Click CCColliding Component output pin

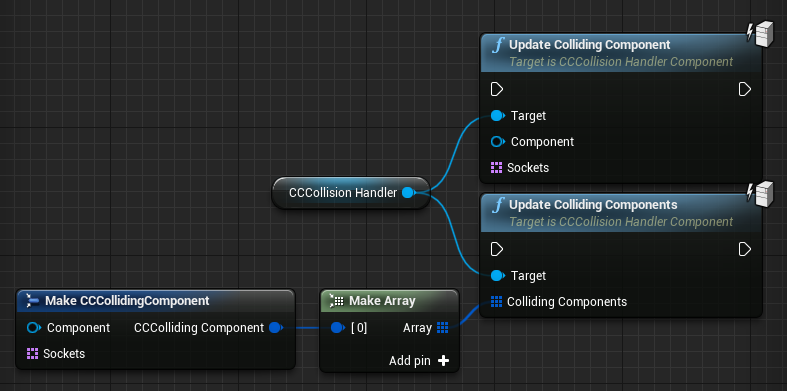pos(276,328)
